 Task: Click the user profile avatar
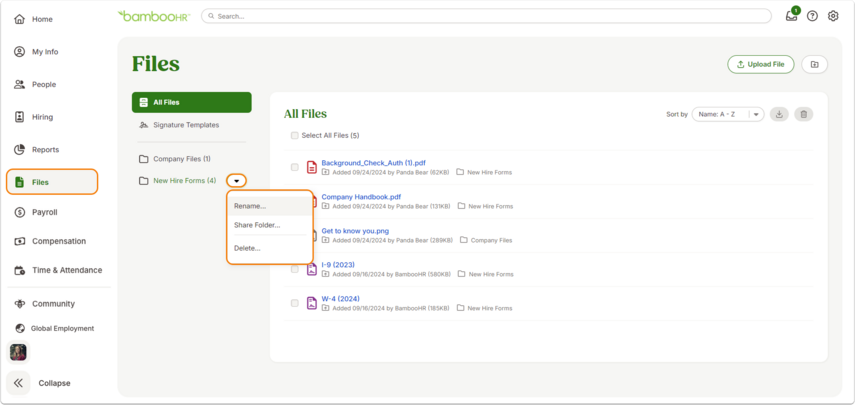tap(18, 353)
